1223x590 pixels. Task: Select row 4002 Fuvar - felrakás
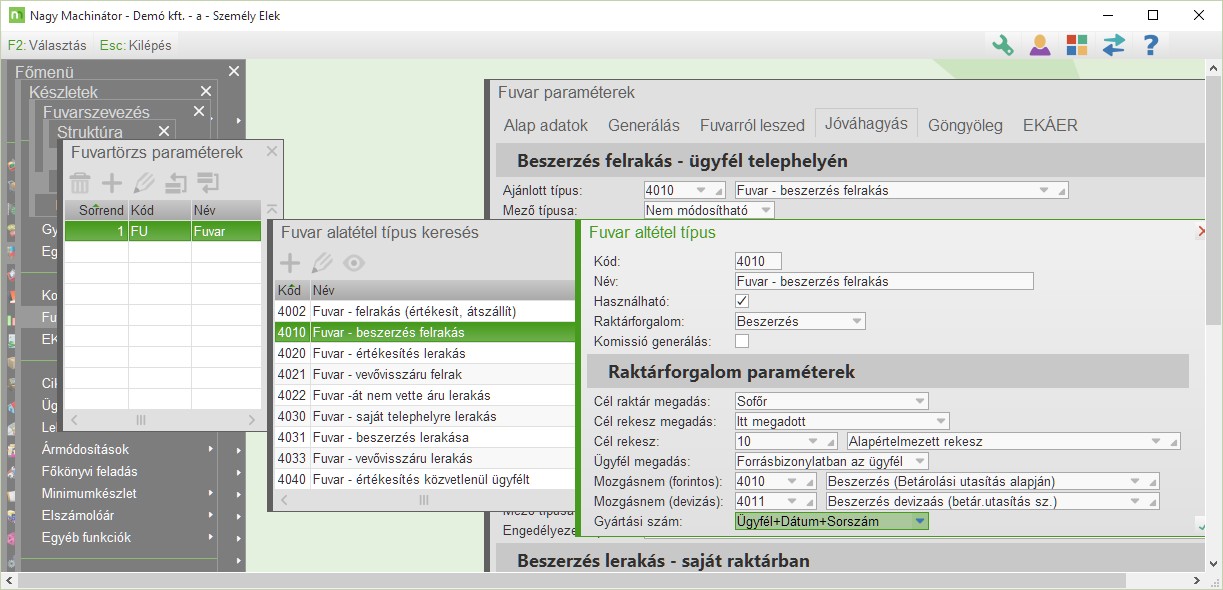426,311
